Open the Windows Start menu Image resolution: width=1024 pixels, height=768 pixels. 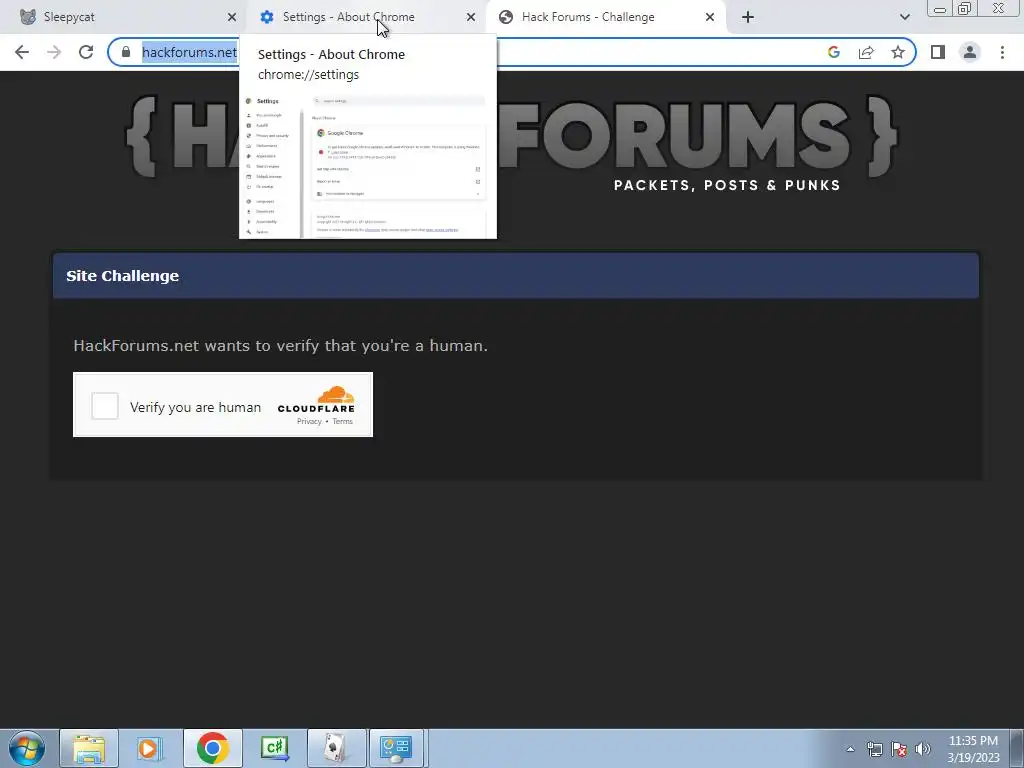[26, 748]
